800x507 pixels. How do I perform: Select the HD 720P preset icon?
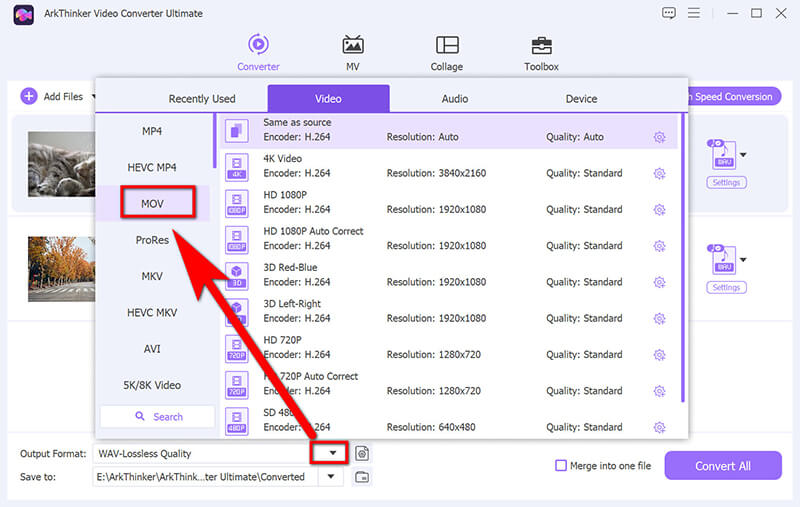click(x=237, y=348)
